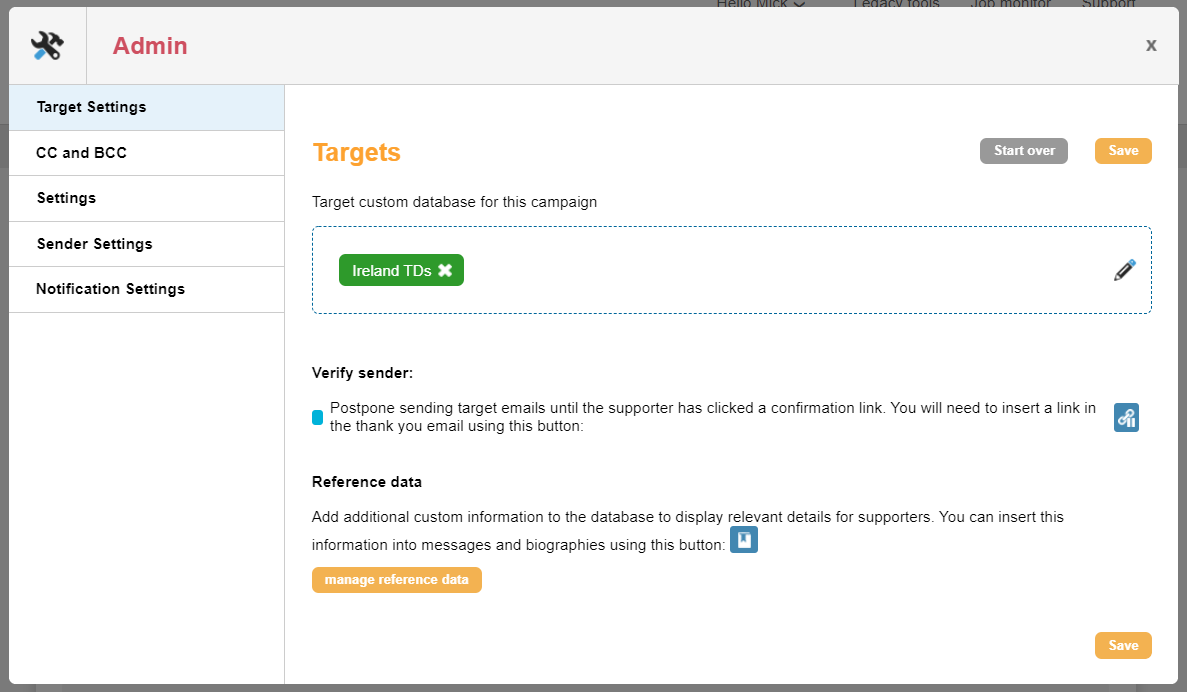The height and width of the screenshot is (692, 1187).
Task: Open the Support page
Action: click(1108, 5)
